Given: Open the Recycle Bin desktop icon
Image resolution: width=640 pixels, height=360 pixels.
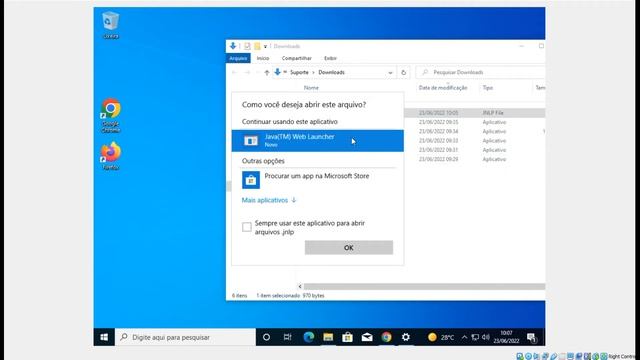Looking at the screenshot, I should tap(111, 25).
